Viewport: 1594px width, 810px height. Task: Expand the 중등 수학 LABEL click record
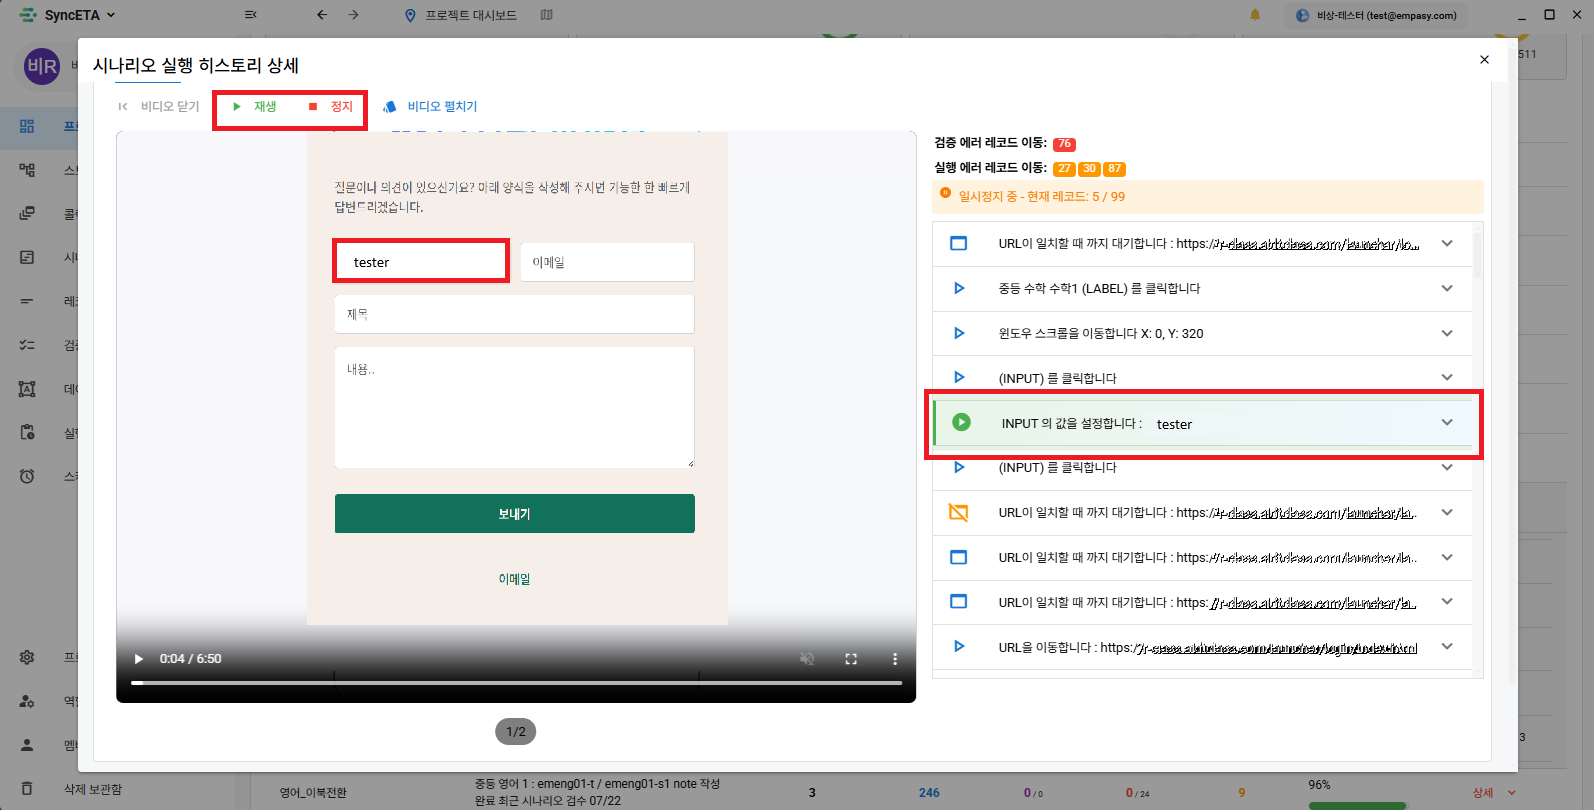[1447, 288]
